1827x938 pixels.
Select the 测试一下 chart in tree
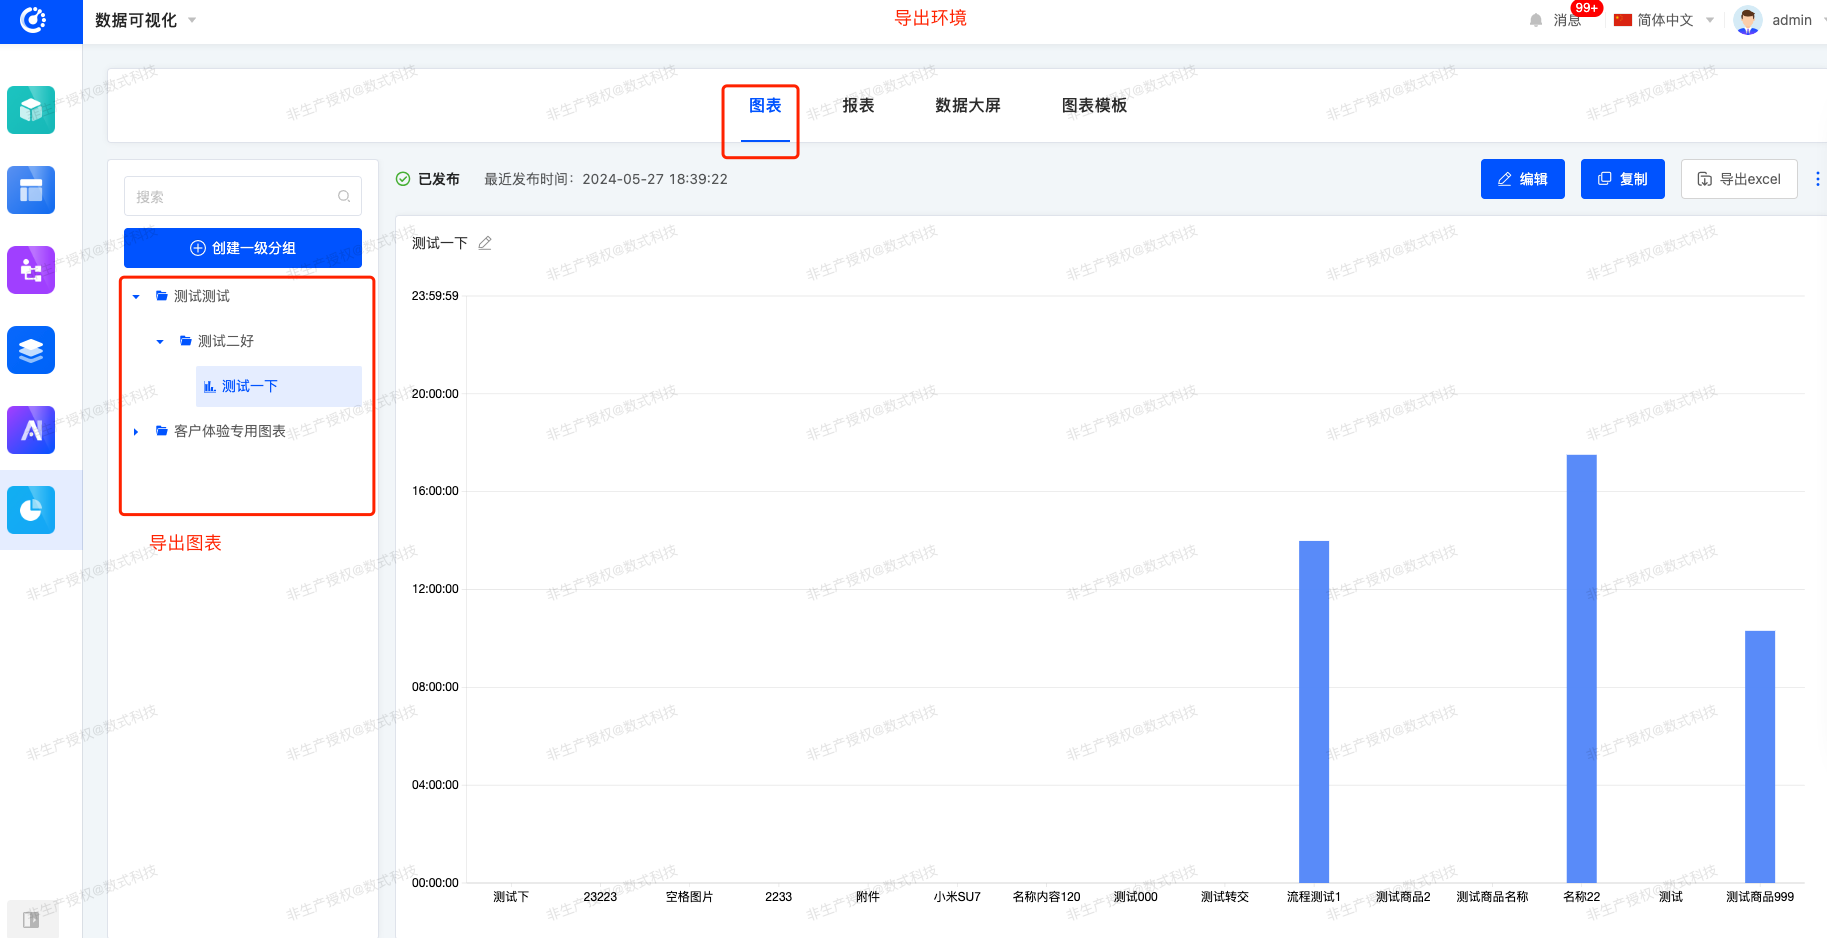coord(279,386)
